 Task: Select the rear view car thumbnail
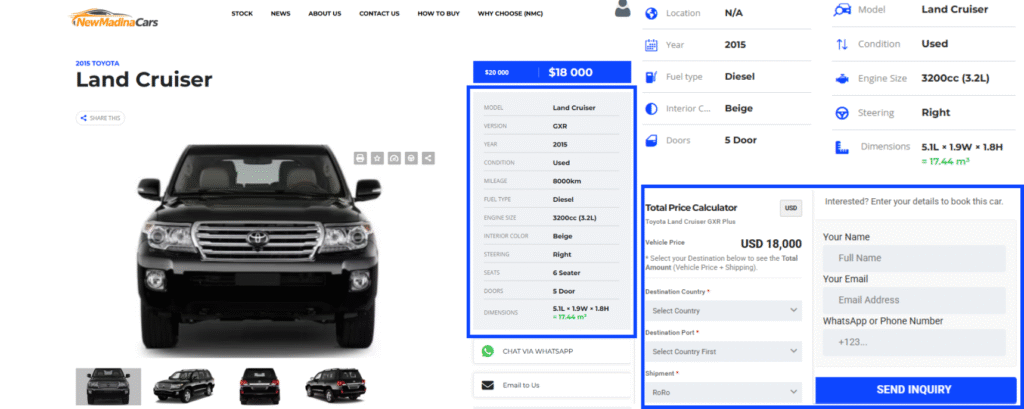(260, 385)
